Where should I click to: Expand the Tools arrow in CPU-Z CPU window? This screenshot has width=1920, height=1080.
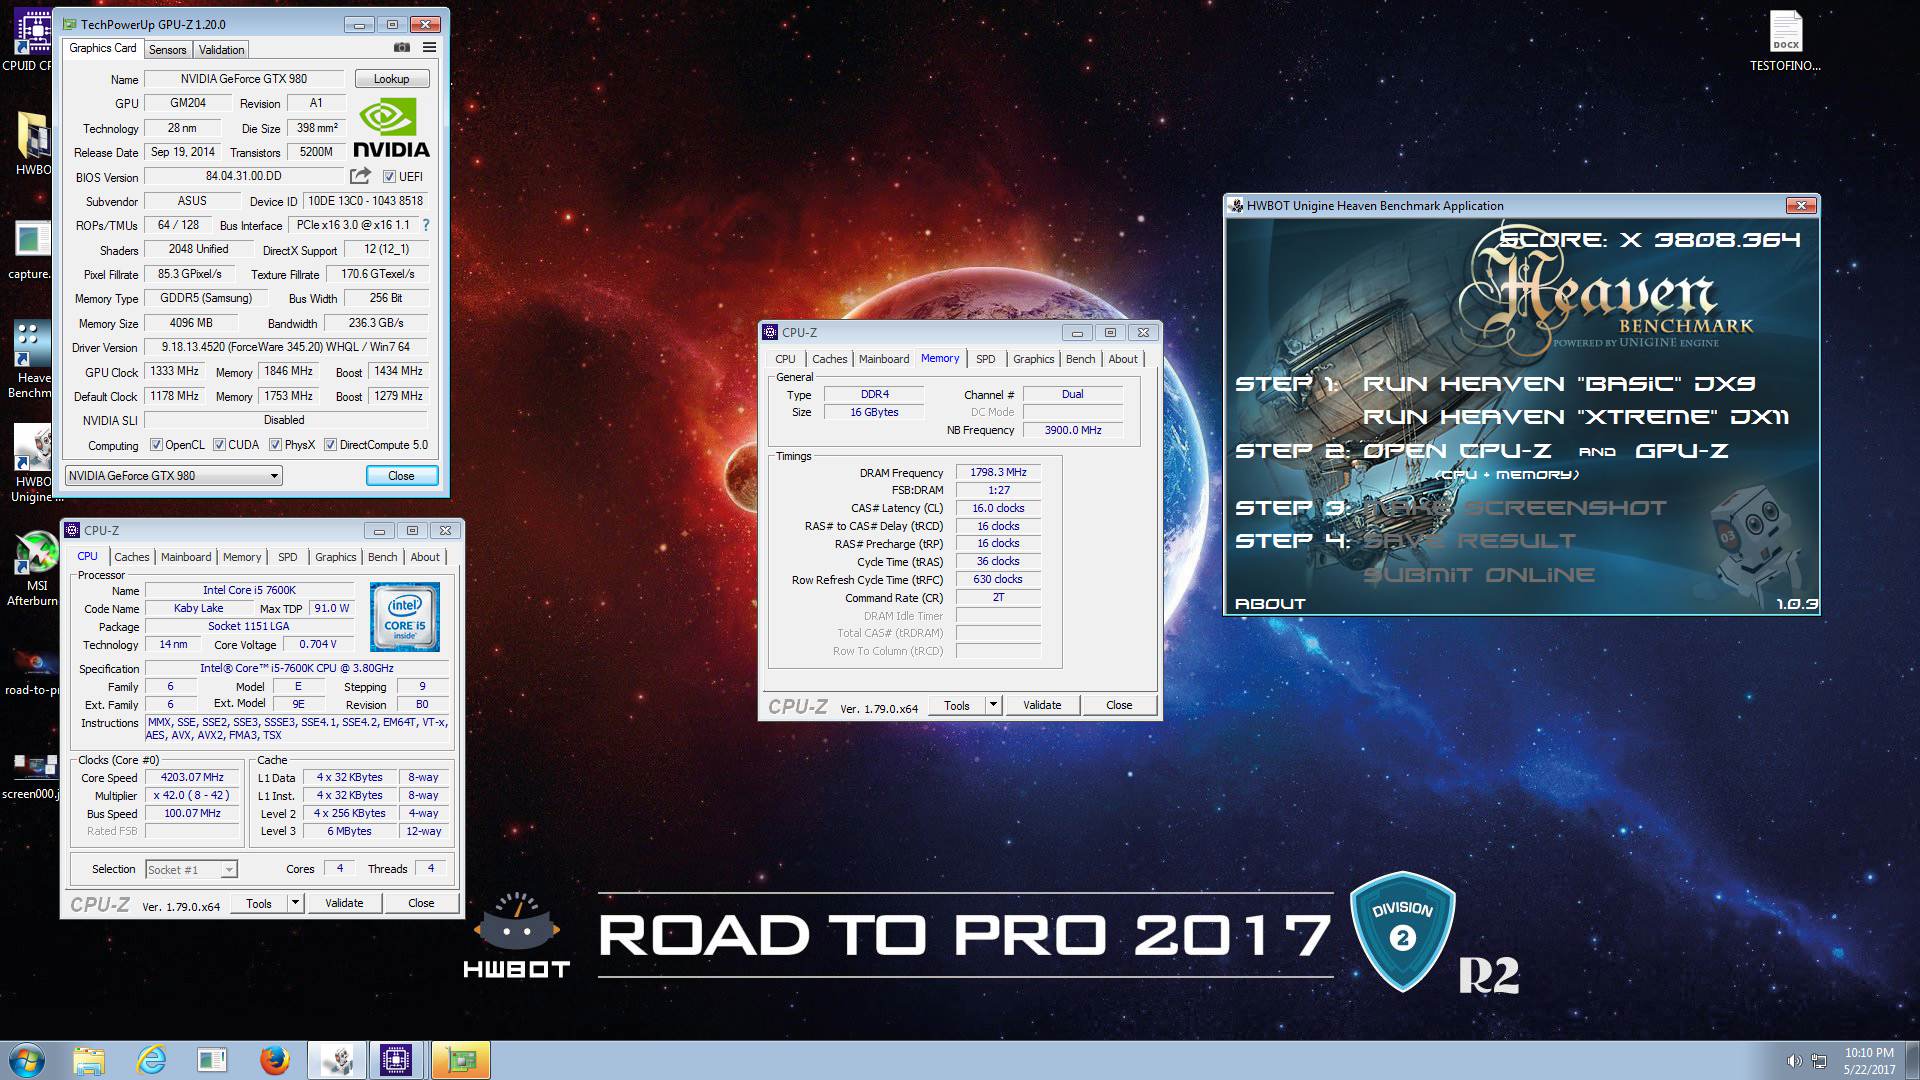295,903
